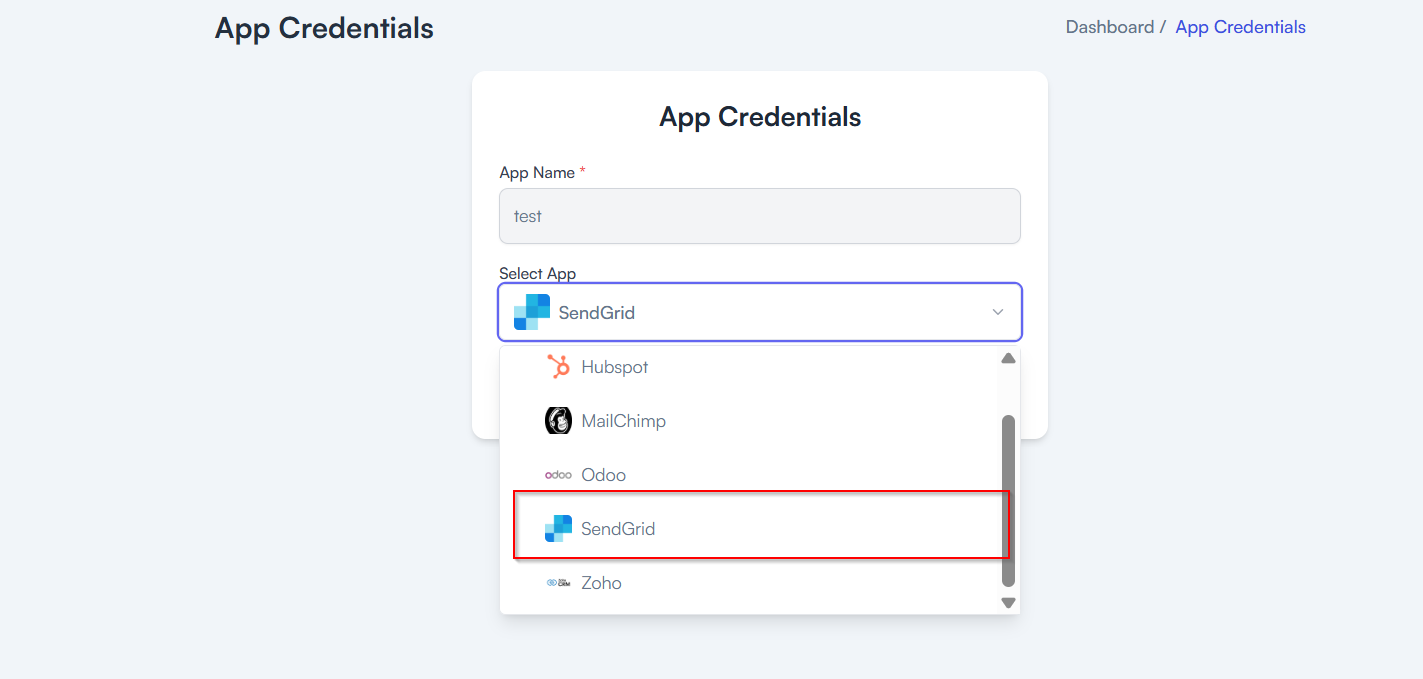
Task: Pick the Odoo option label
Action: pos(603,475)
